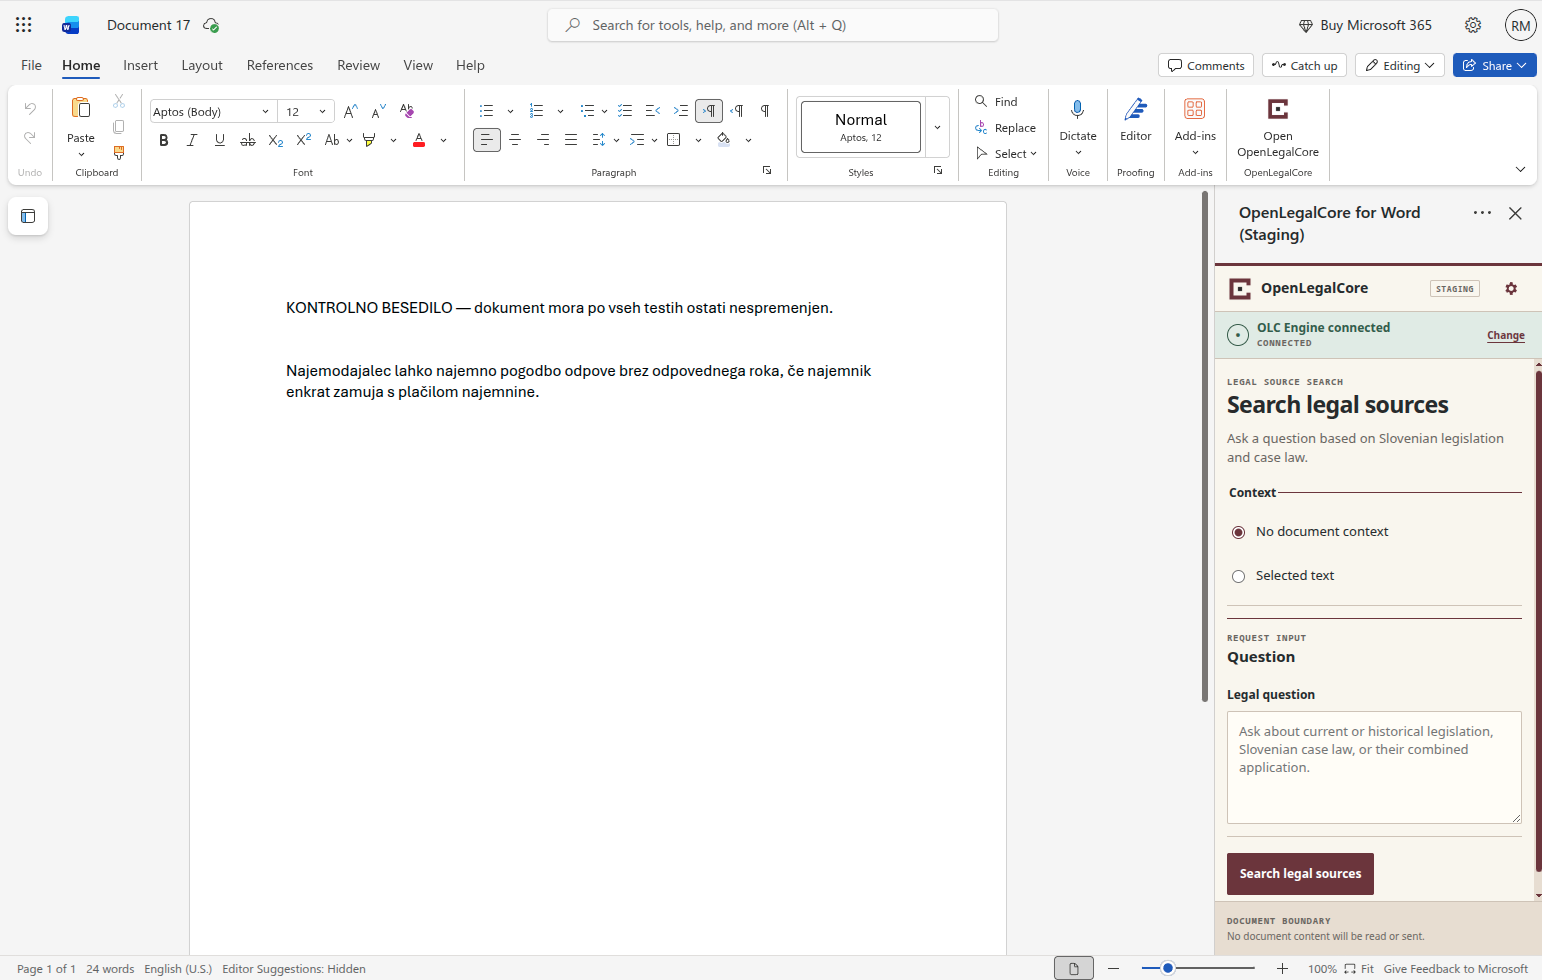This screenshot has width=1542, height=980.
Task: Toggle Subscript formatting
Action: [x=276, y=140]
